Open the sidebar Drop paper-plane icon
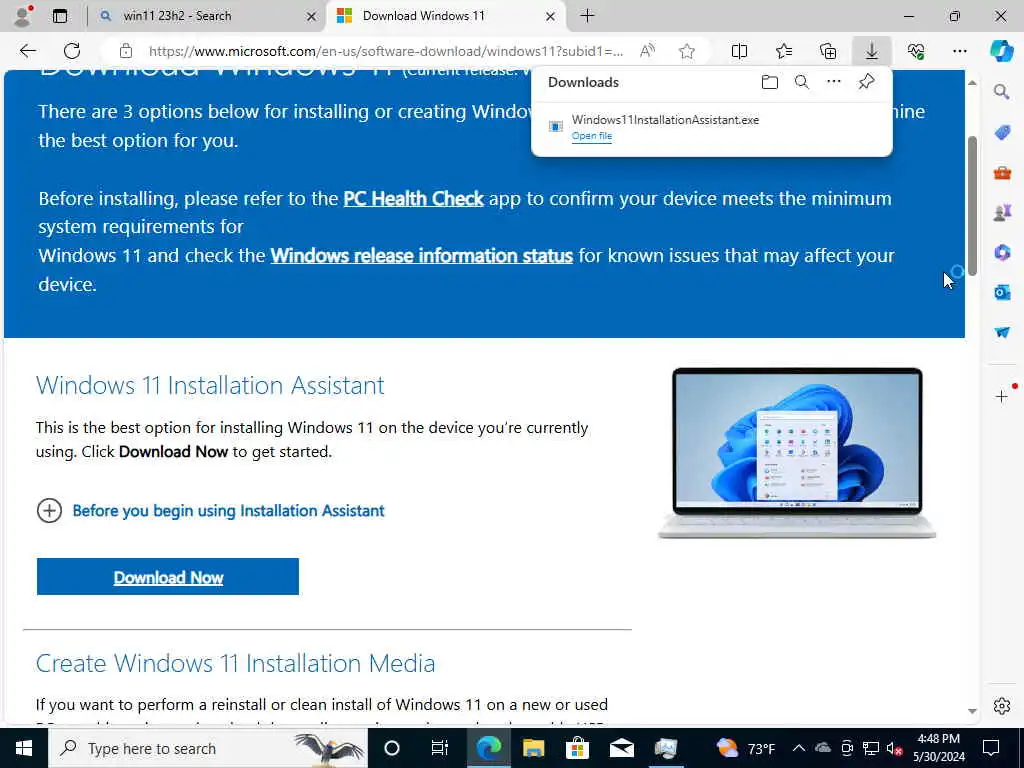Viewport: 1024px width, 768px height. click(1002, 332)
